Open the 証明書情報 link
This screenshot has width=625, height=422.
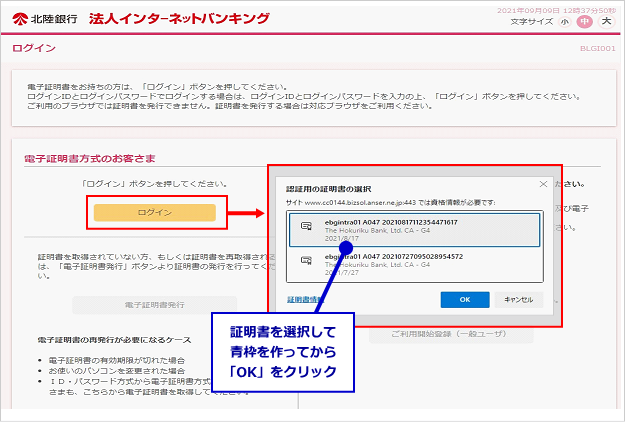point(305,299)
